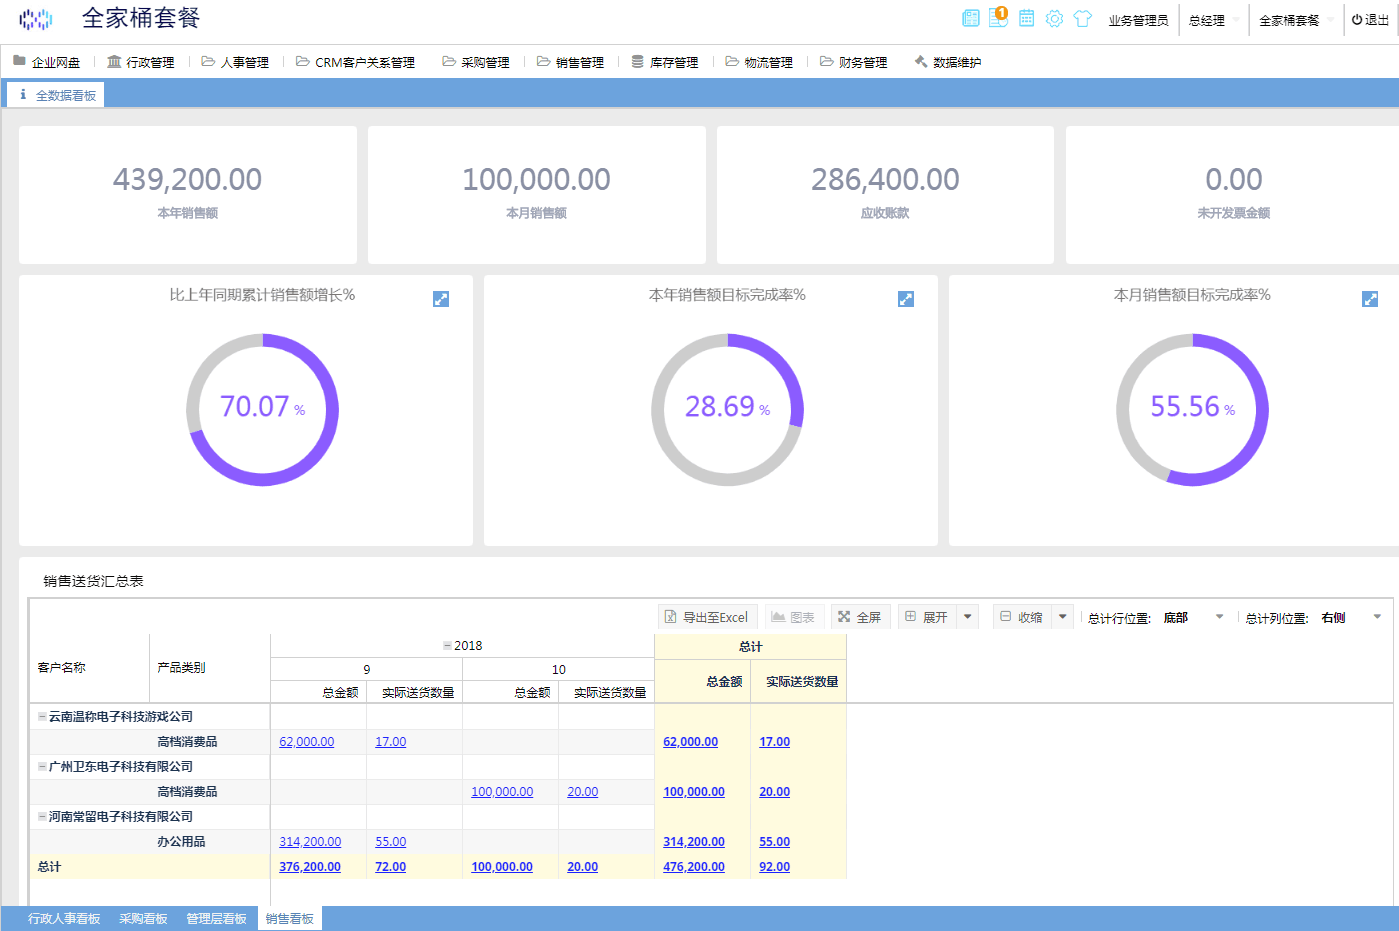Open the 人事管理 menu
Screen dimensions: 1399x931
(x=235, y=62)
